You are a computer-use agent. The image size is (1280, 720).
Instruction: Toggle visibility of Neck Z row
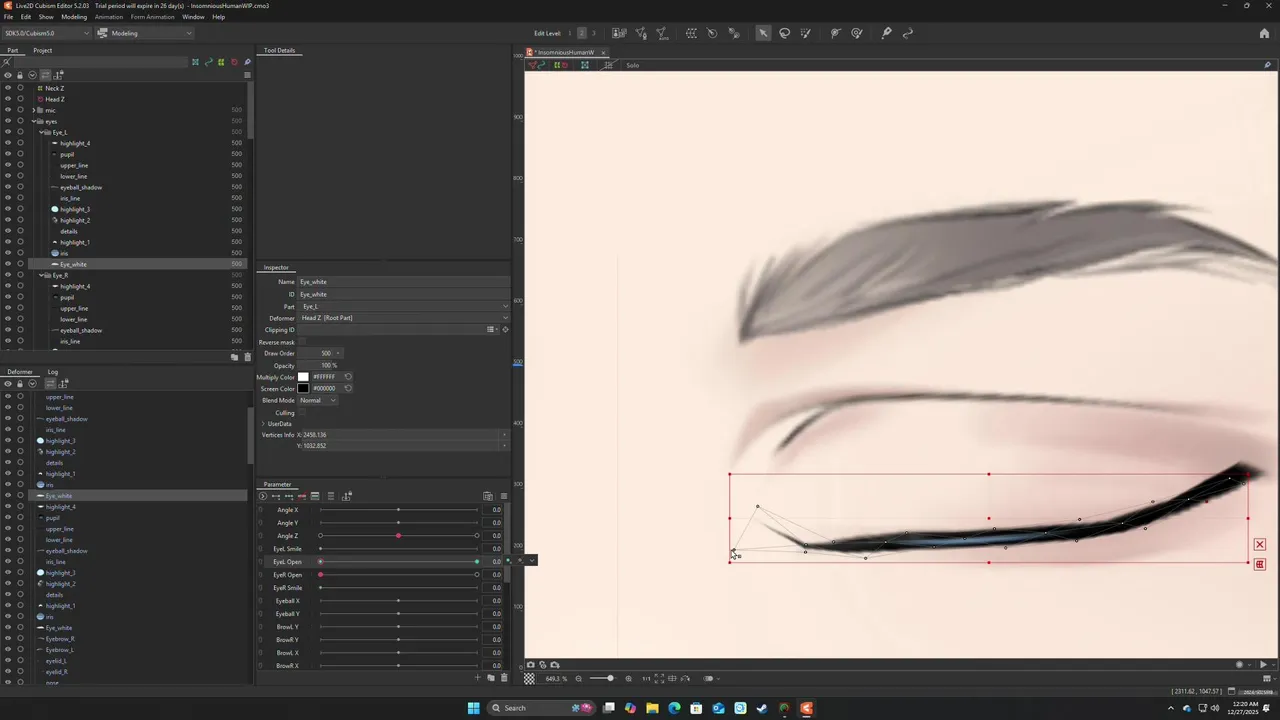[x=7, y=88]
